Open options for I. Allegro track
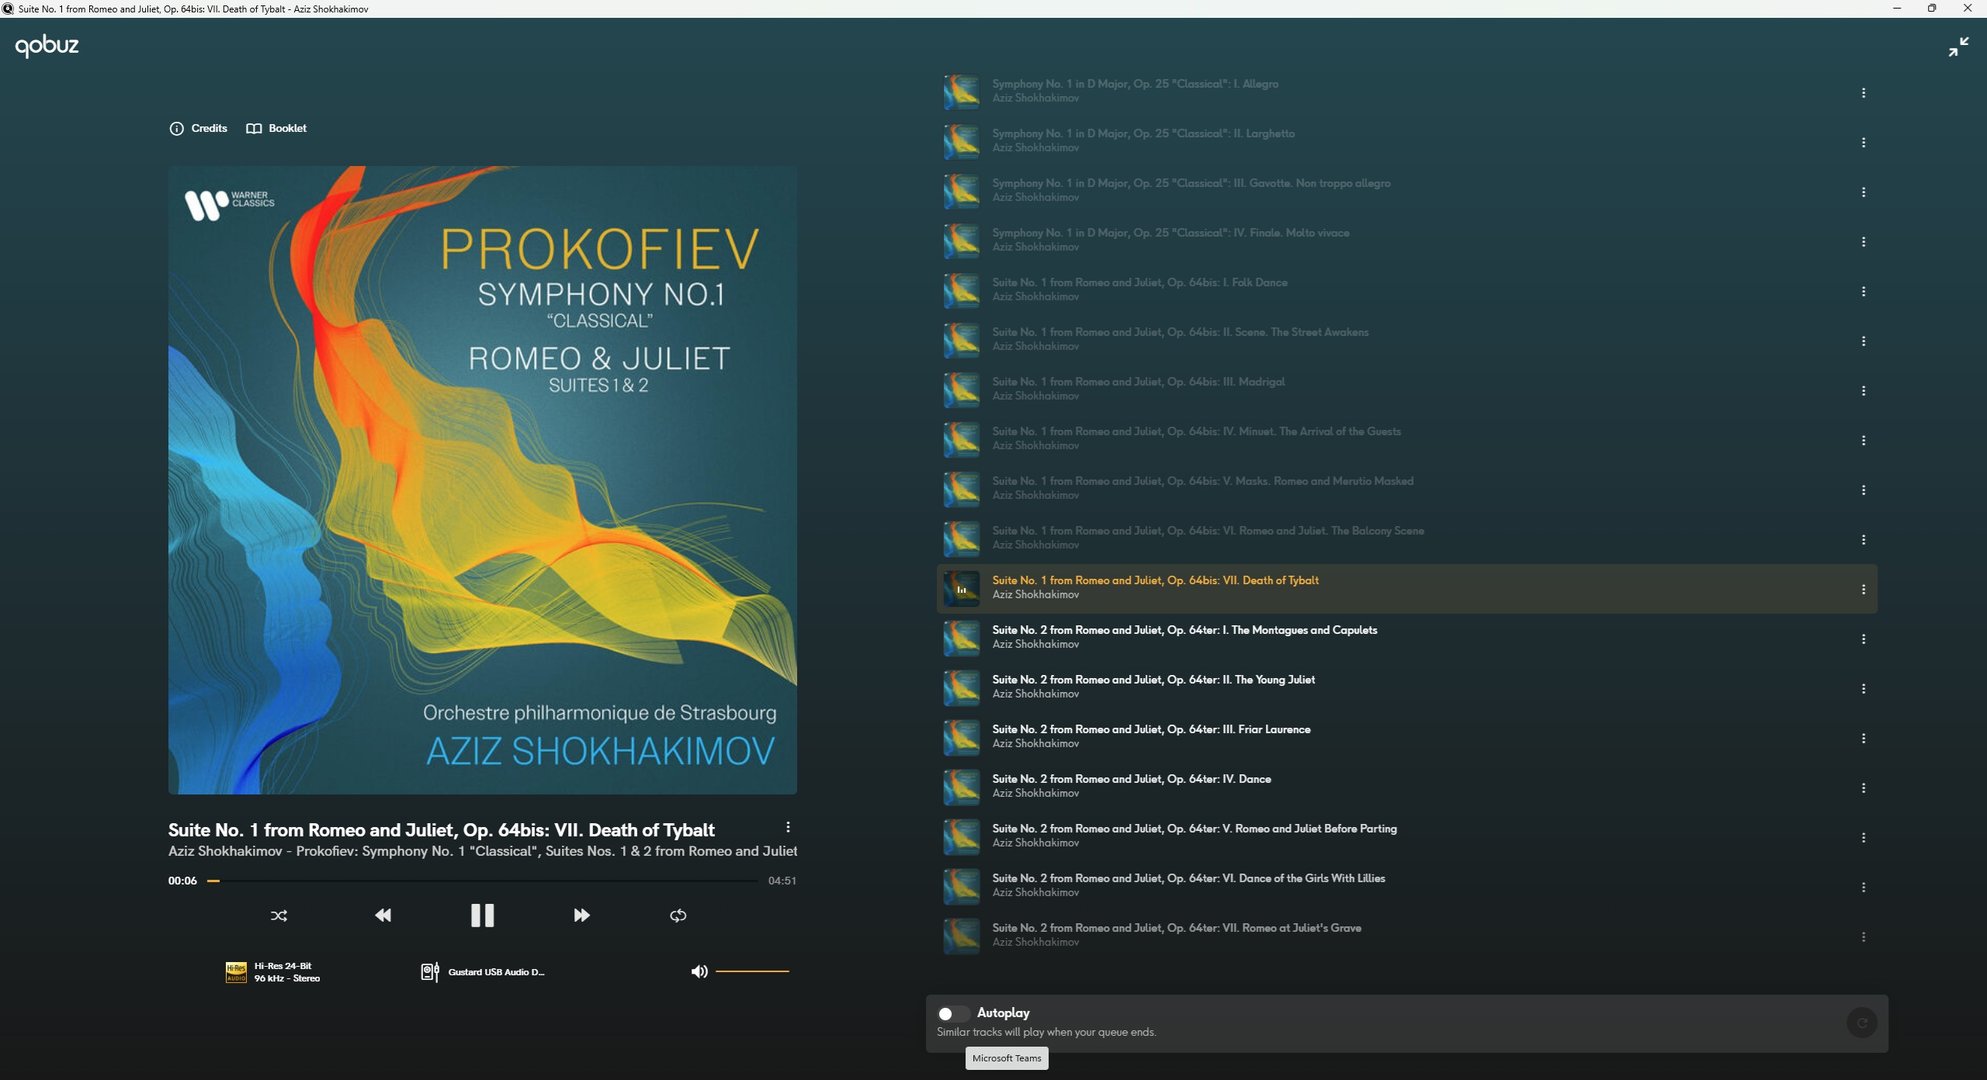The height and width of the screenshot is (1080, 1987). (1863, 93)
